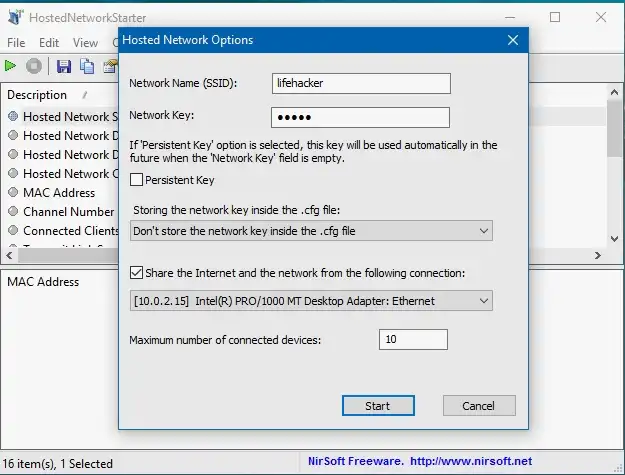Open the shared connection adapter dropdown
Screen dimensions: 625x475
pos(311,301)
